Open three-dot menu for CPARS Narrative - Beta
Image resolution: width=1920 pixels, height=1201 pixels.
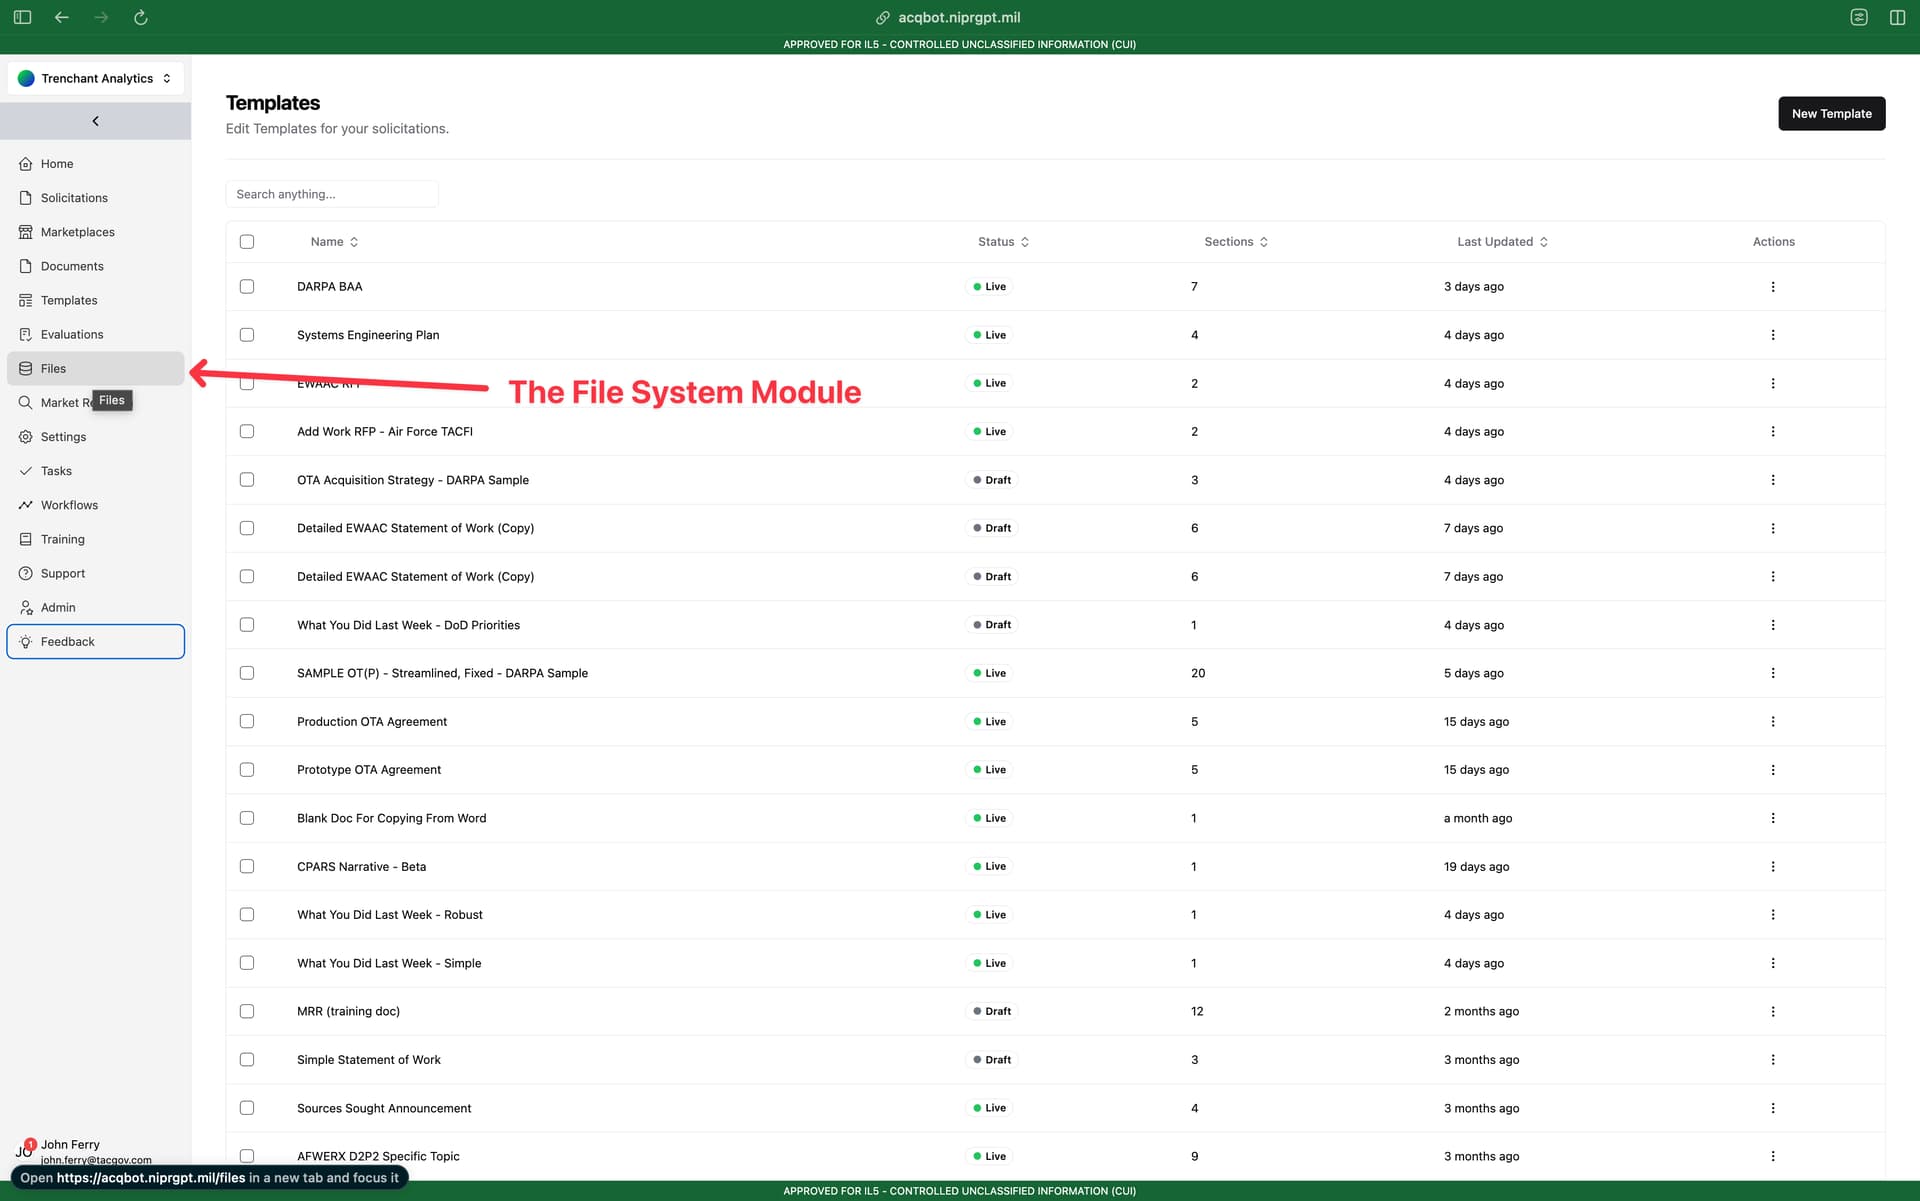point(1773,867)
